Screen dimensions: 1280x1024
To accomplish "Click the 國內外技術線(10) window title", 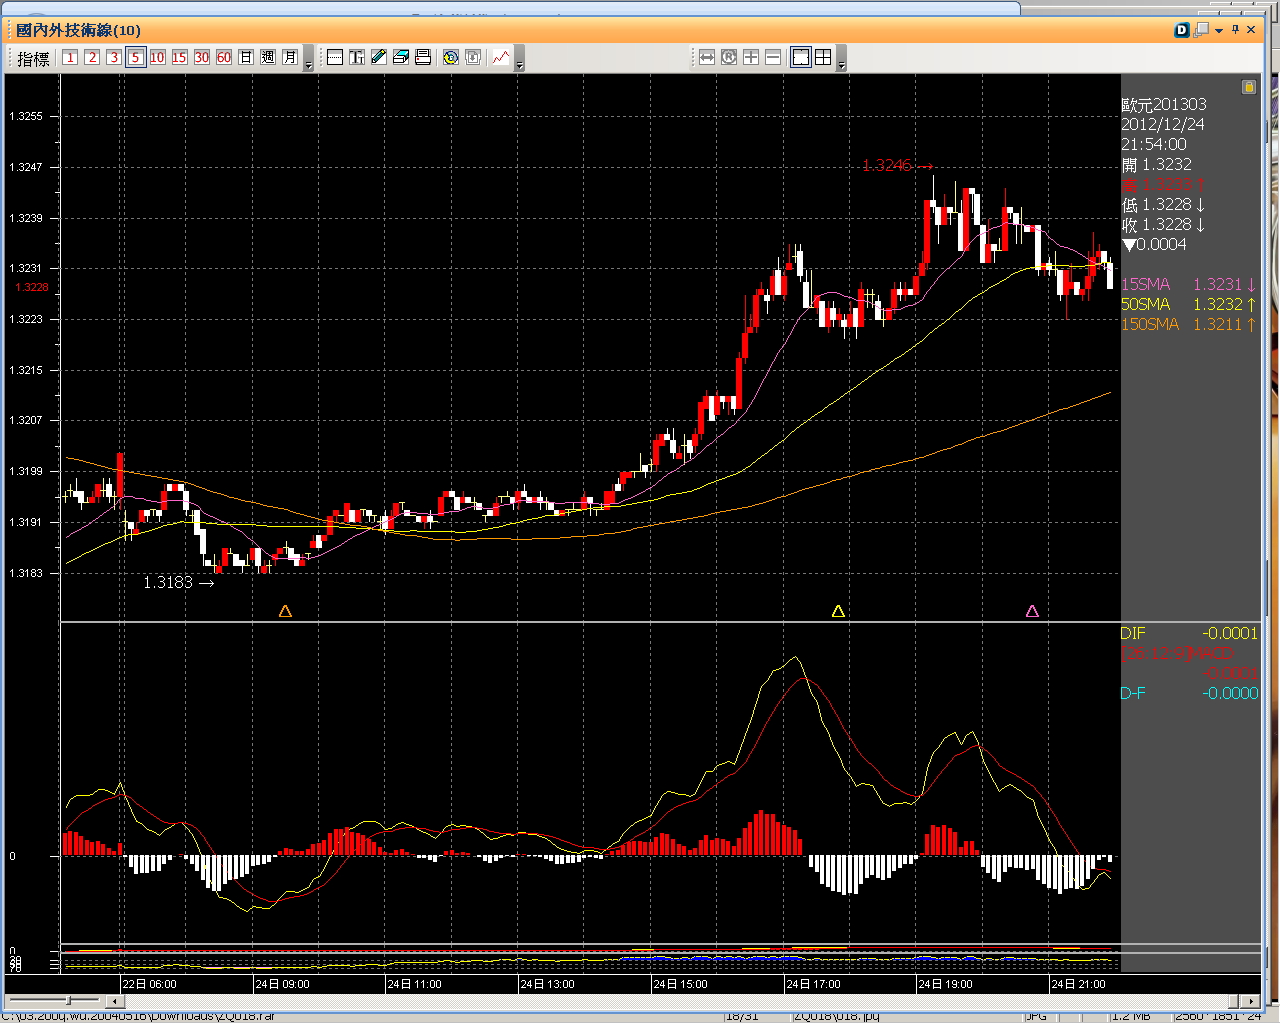I will (79, 30).
